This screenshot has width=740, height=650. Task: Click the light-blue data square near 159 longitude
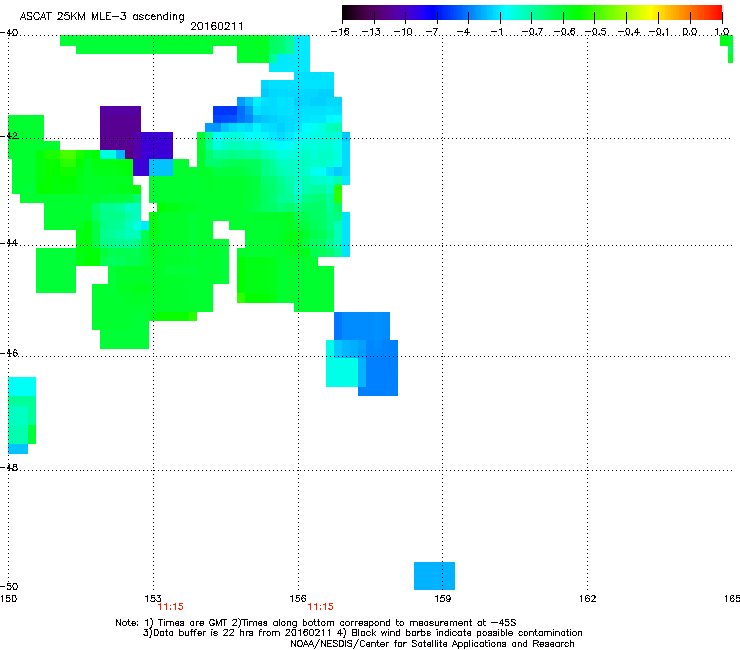coord(434,576)
